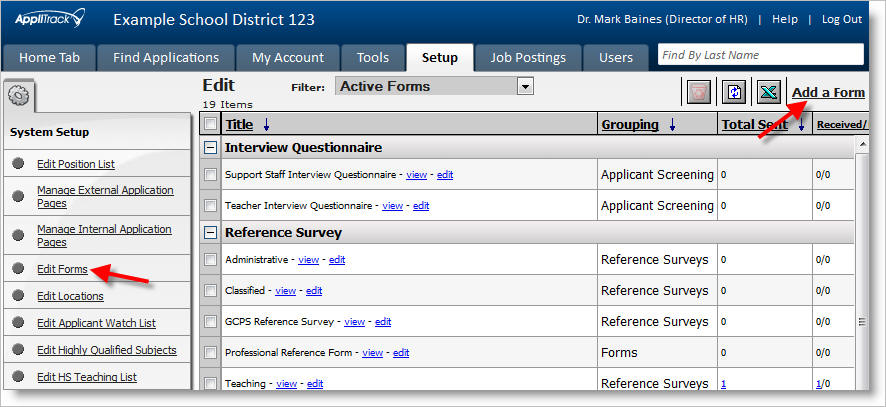This screenshot has height=407, width=886.
Task: Click the Find By Last Name field
Action: (x=760, y=55)
